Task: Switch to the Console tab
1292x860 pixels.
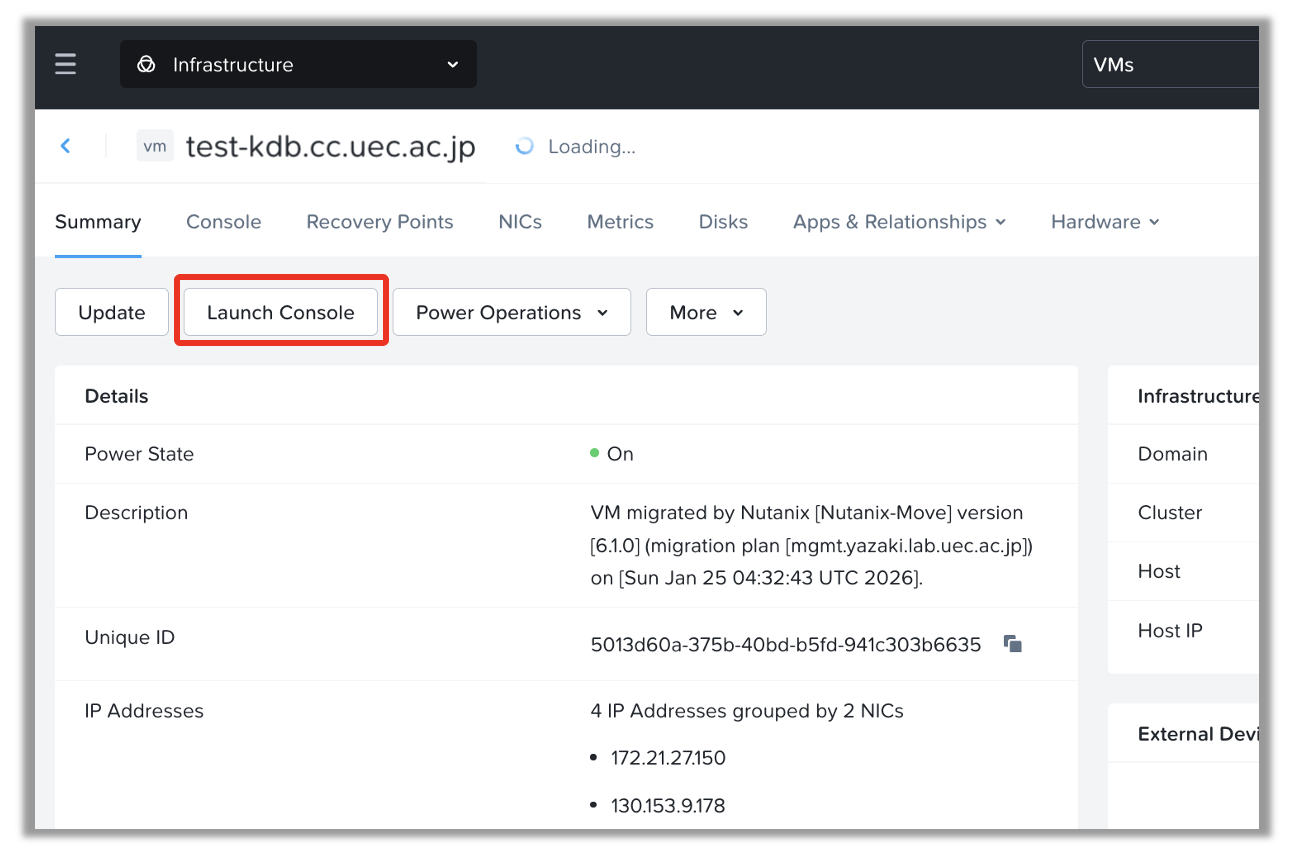Action: click(223, 222)
